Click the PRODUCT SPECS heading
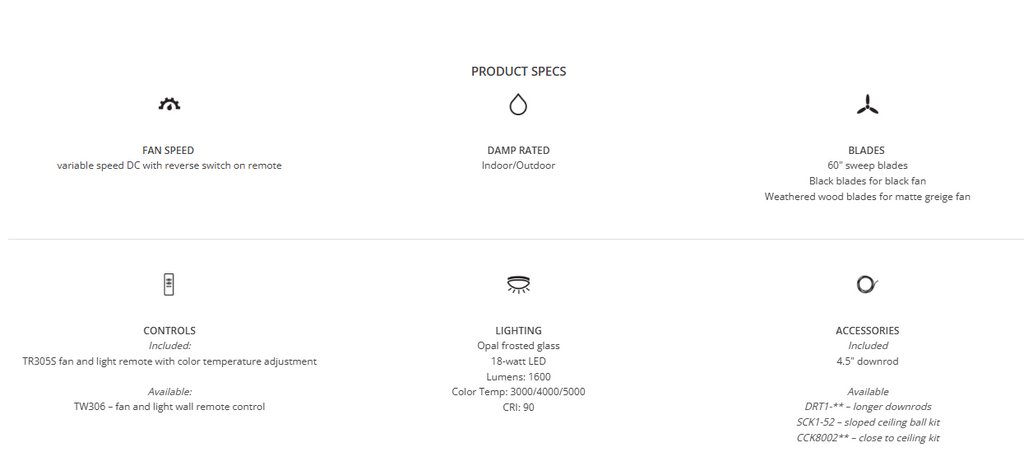 (518, 72)
